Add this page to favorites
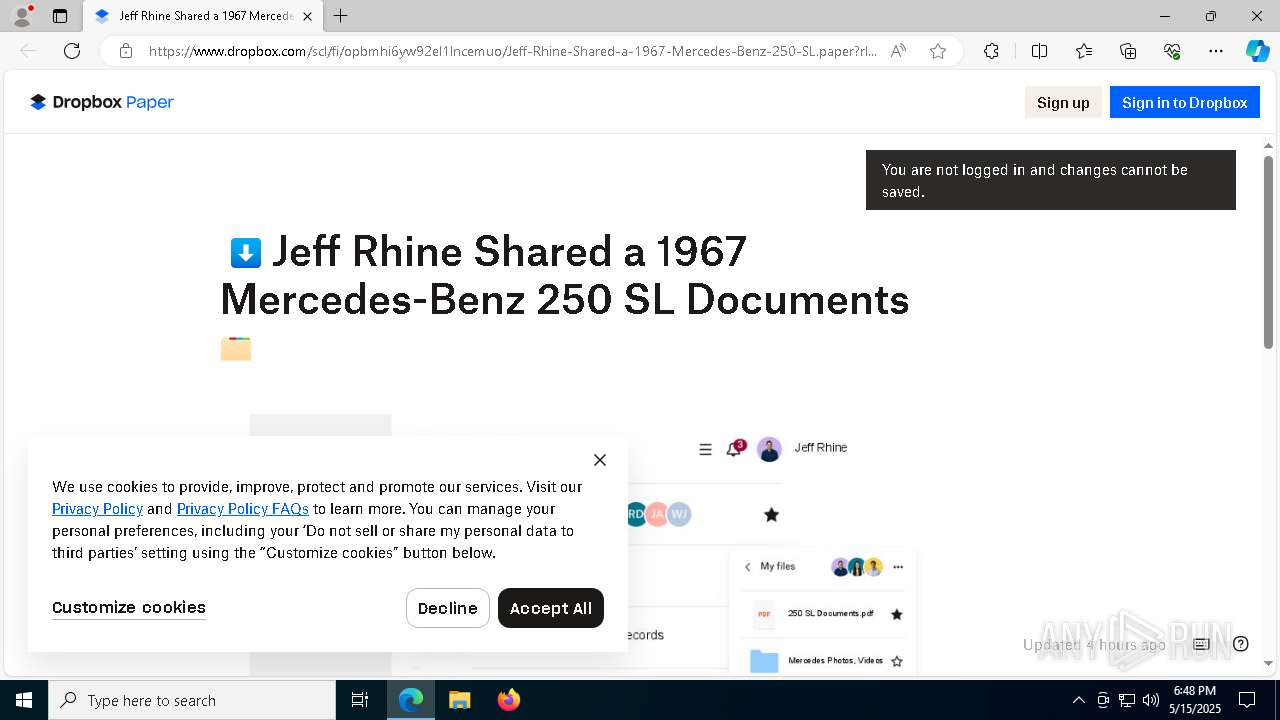 coord(938,51)
